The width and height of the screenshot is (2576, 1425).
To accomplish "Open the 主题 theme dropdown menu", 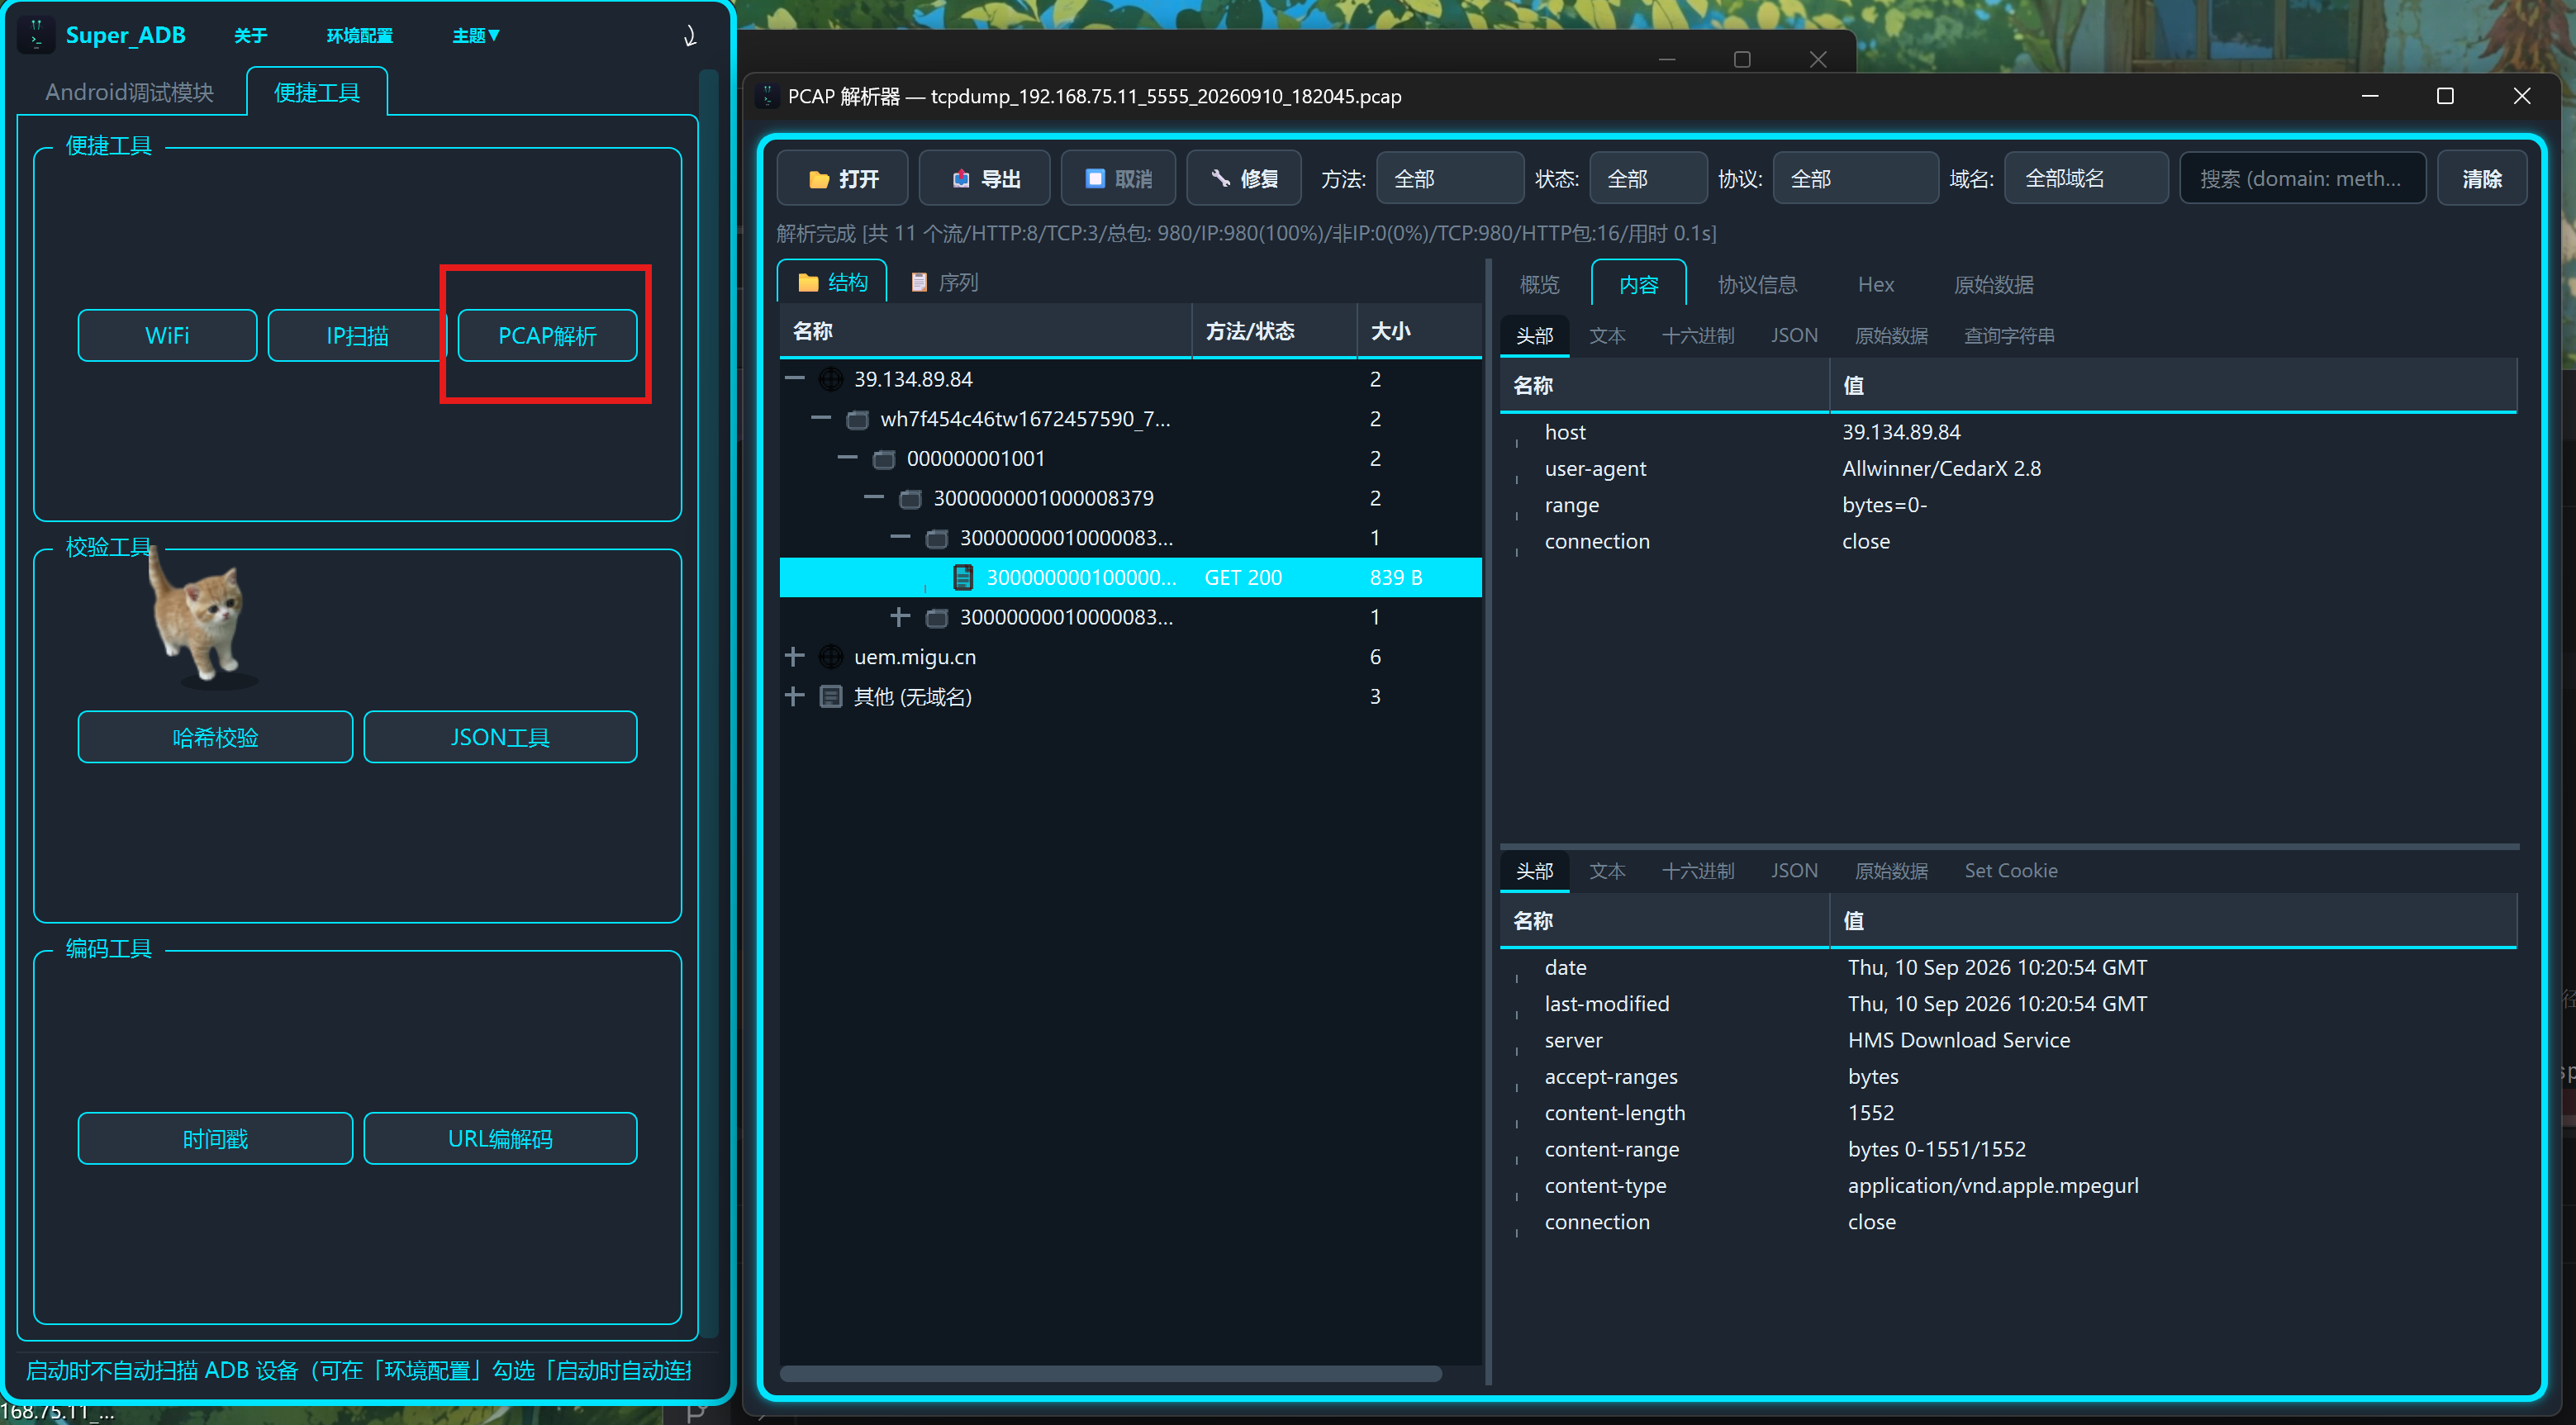I will (476, 36).
